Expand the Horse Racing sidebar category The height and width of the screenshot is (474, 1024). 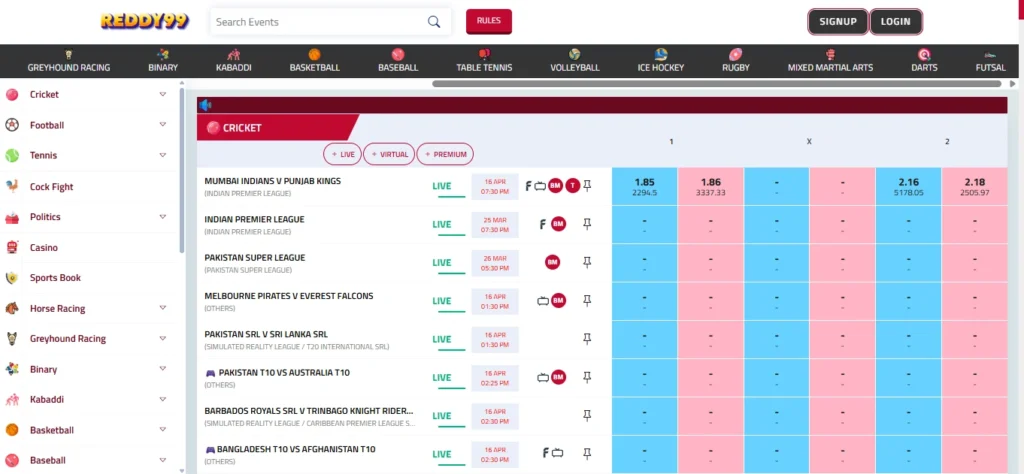162,308
